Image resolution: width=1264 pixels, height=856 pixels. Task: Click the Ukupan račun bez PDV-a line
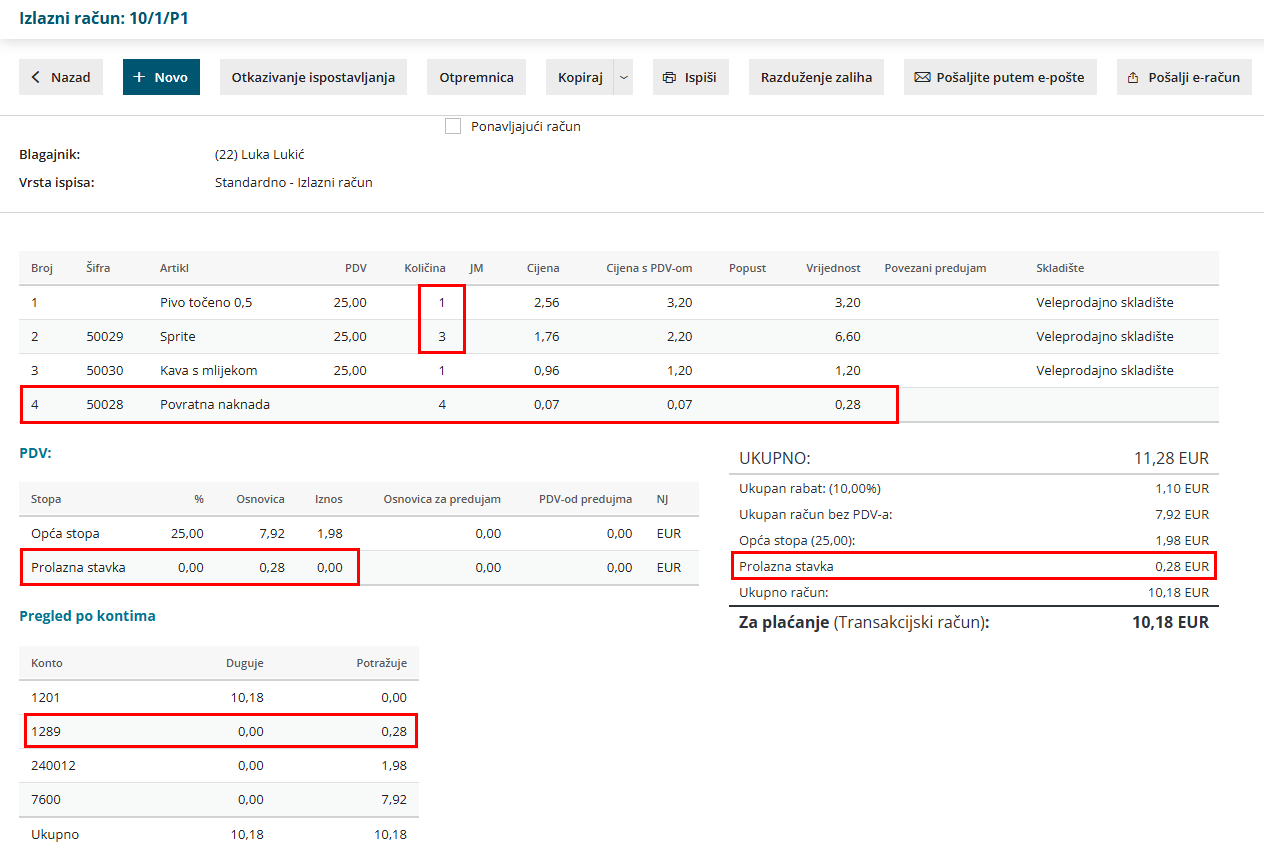(974, 514)
